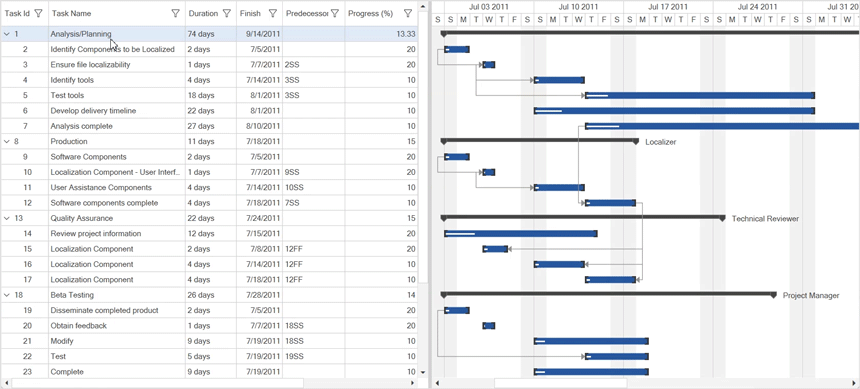Image resolution: width=860 pixels, height=389 pixels.
Task: Select the Review project information task bar
Action: (520, 234)
